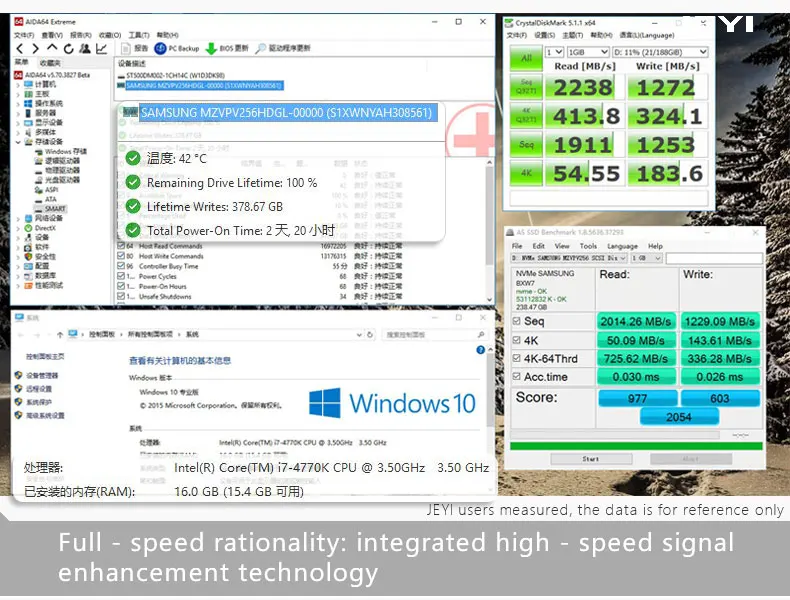Select the ST500DM002-1CH14C drive entry
The height and width of the screenshot is (600, 790).
pos(171,76)
